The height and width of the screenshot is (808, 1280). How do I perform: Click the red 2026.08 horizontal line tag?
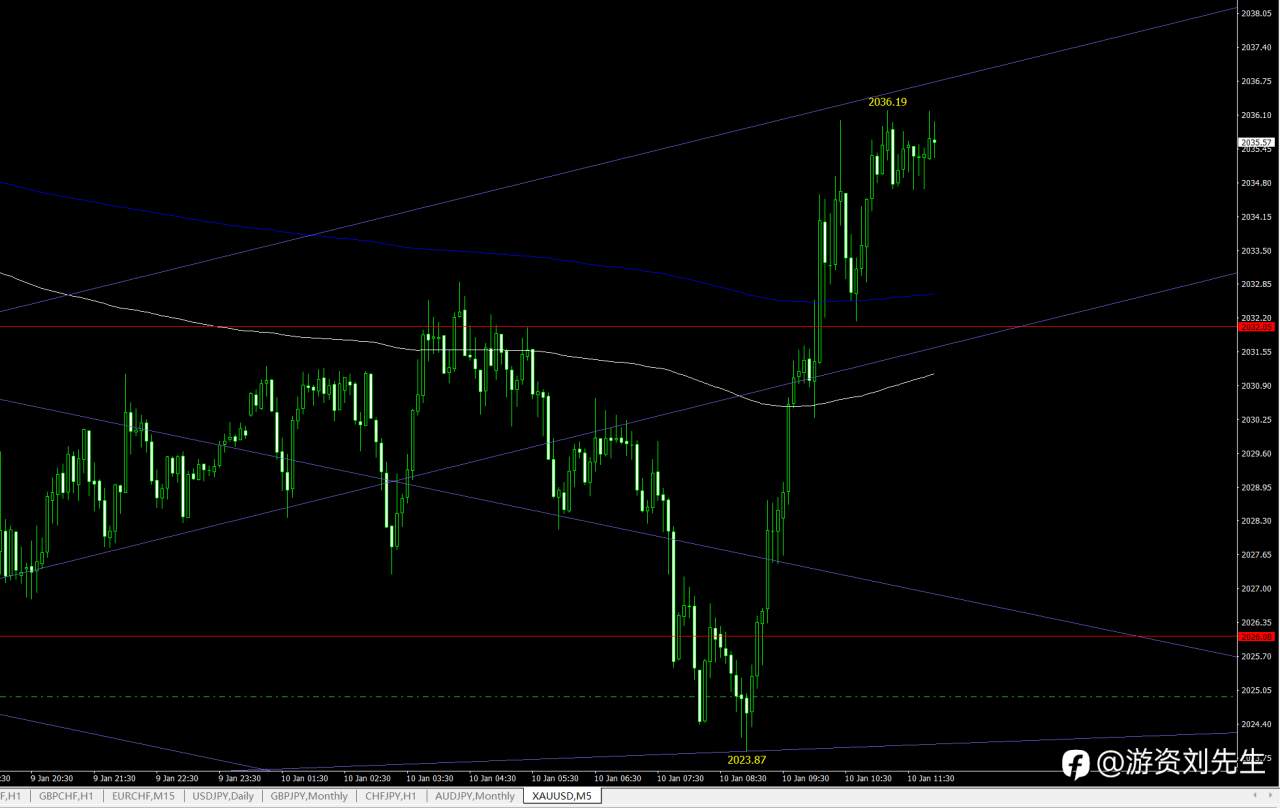coord(1256,636)
